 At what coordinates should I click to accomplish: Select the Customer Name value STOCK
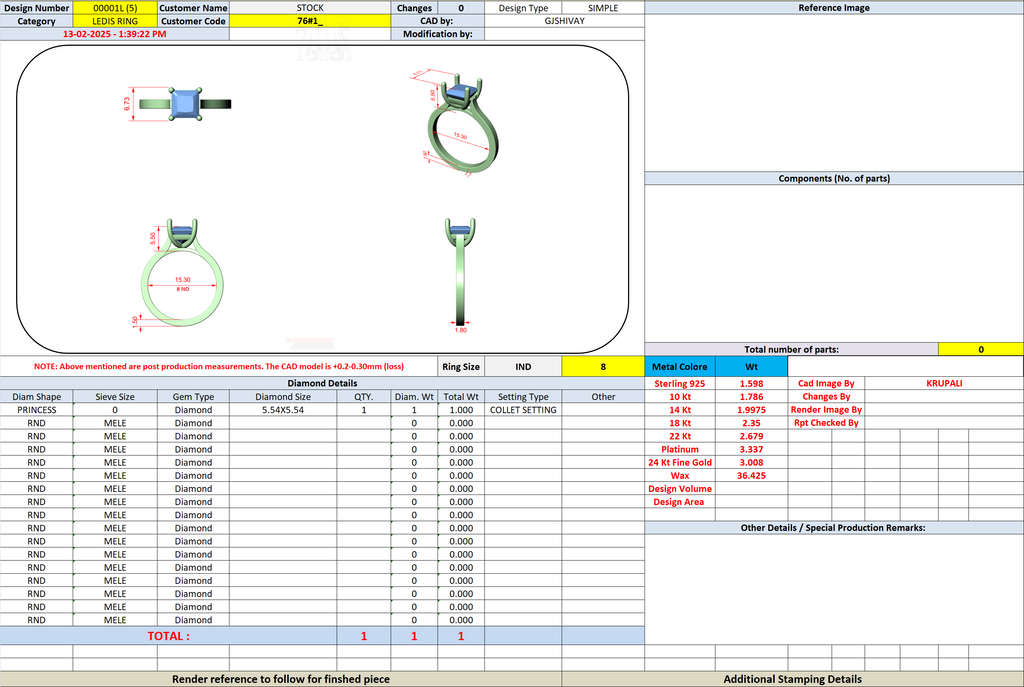[x=310, y=8]
